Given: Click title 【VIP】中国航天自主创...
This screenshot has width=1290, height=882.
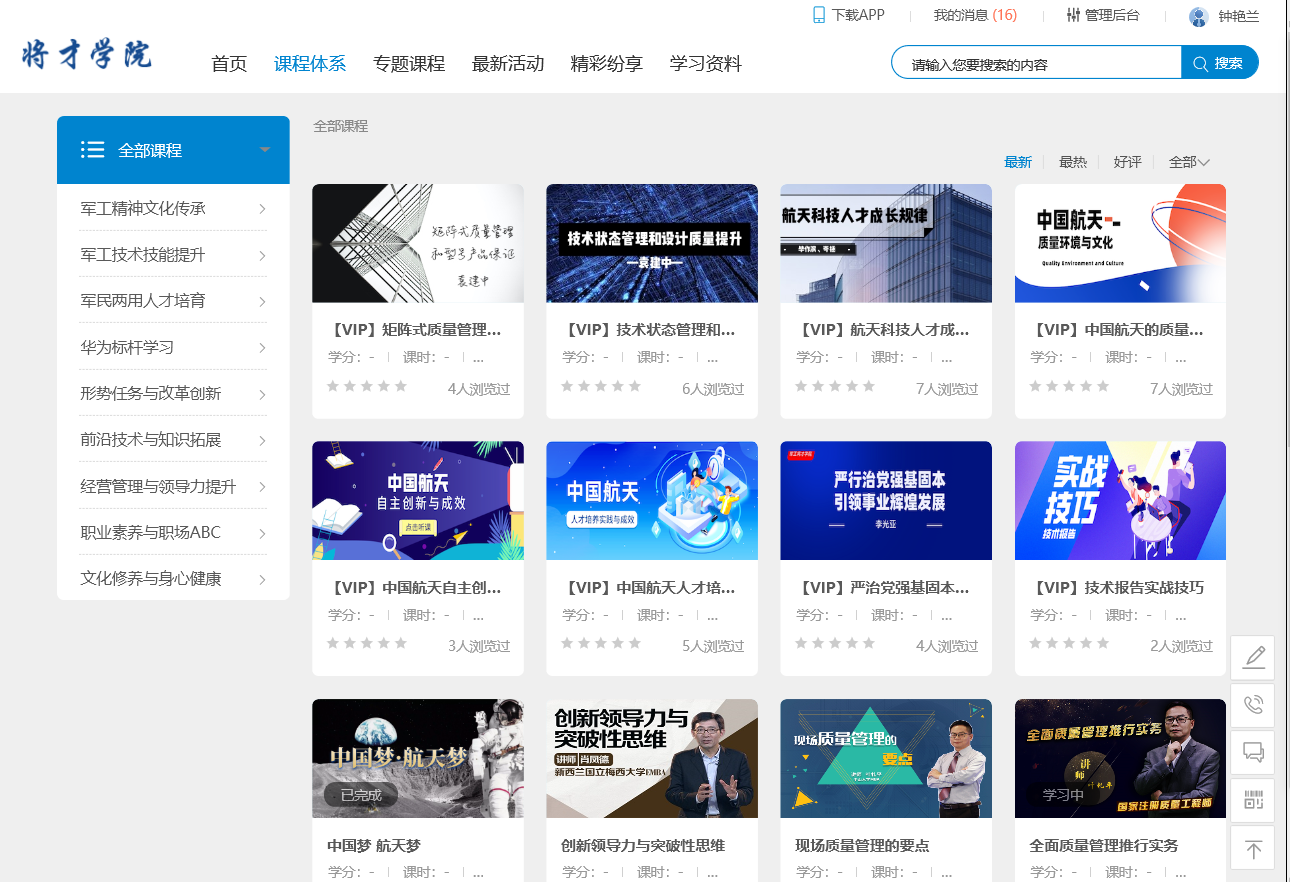Looking at the screenshot, I should pyautogui.click(x=414, y=588).
